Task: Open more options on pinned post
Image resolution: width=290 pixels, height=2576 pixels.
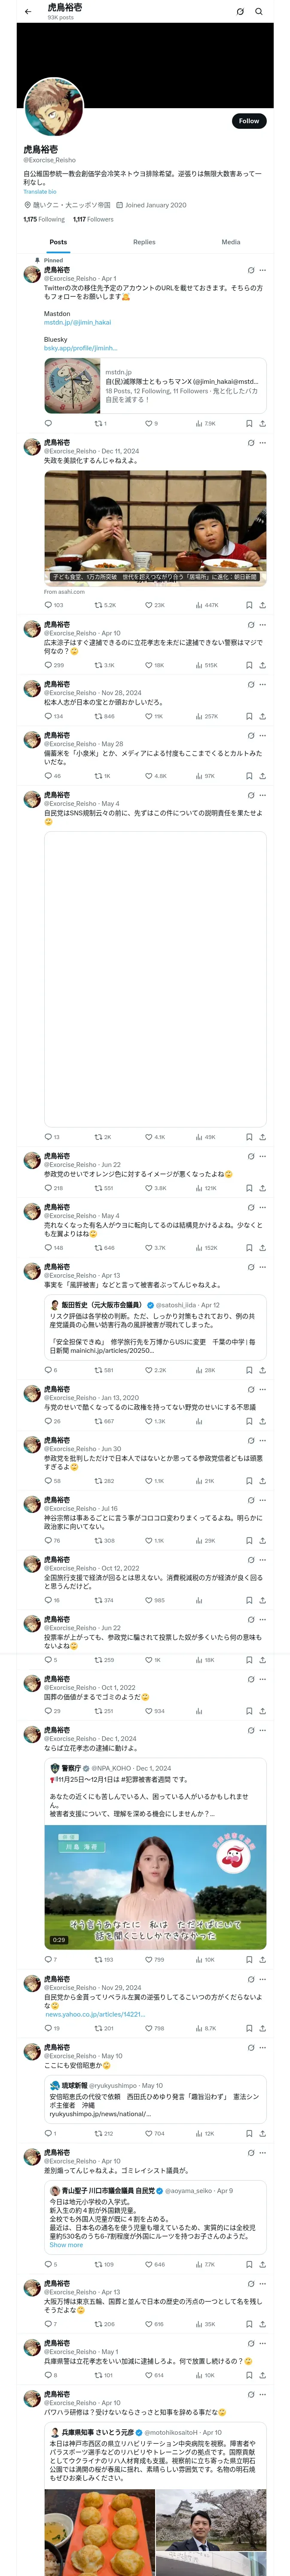Action: click(263, 270)
